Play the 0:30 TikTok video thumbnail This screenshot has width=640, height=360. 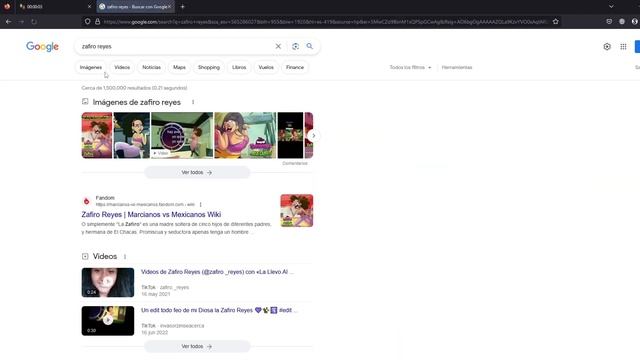pos(108,321)
